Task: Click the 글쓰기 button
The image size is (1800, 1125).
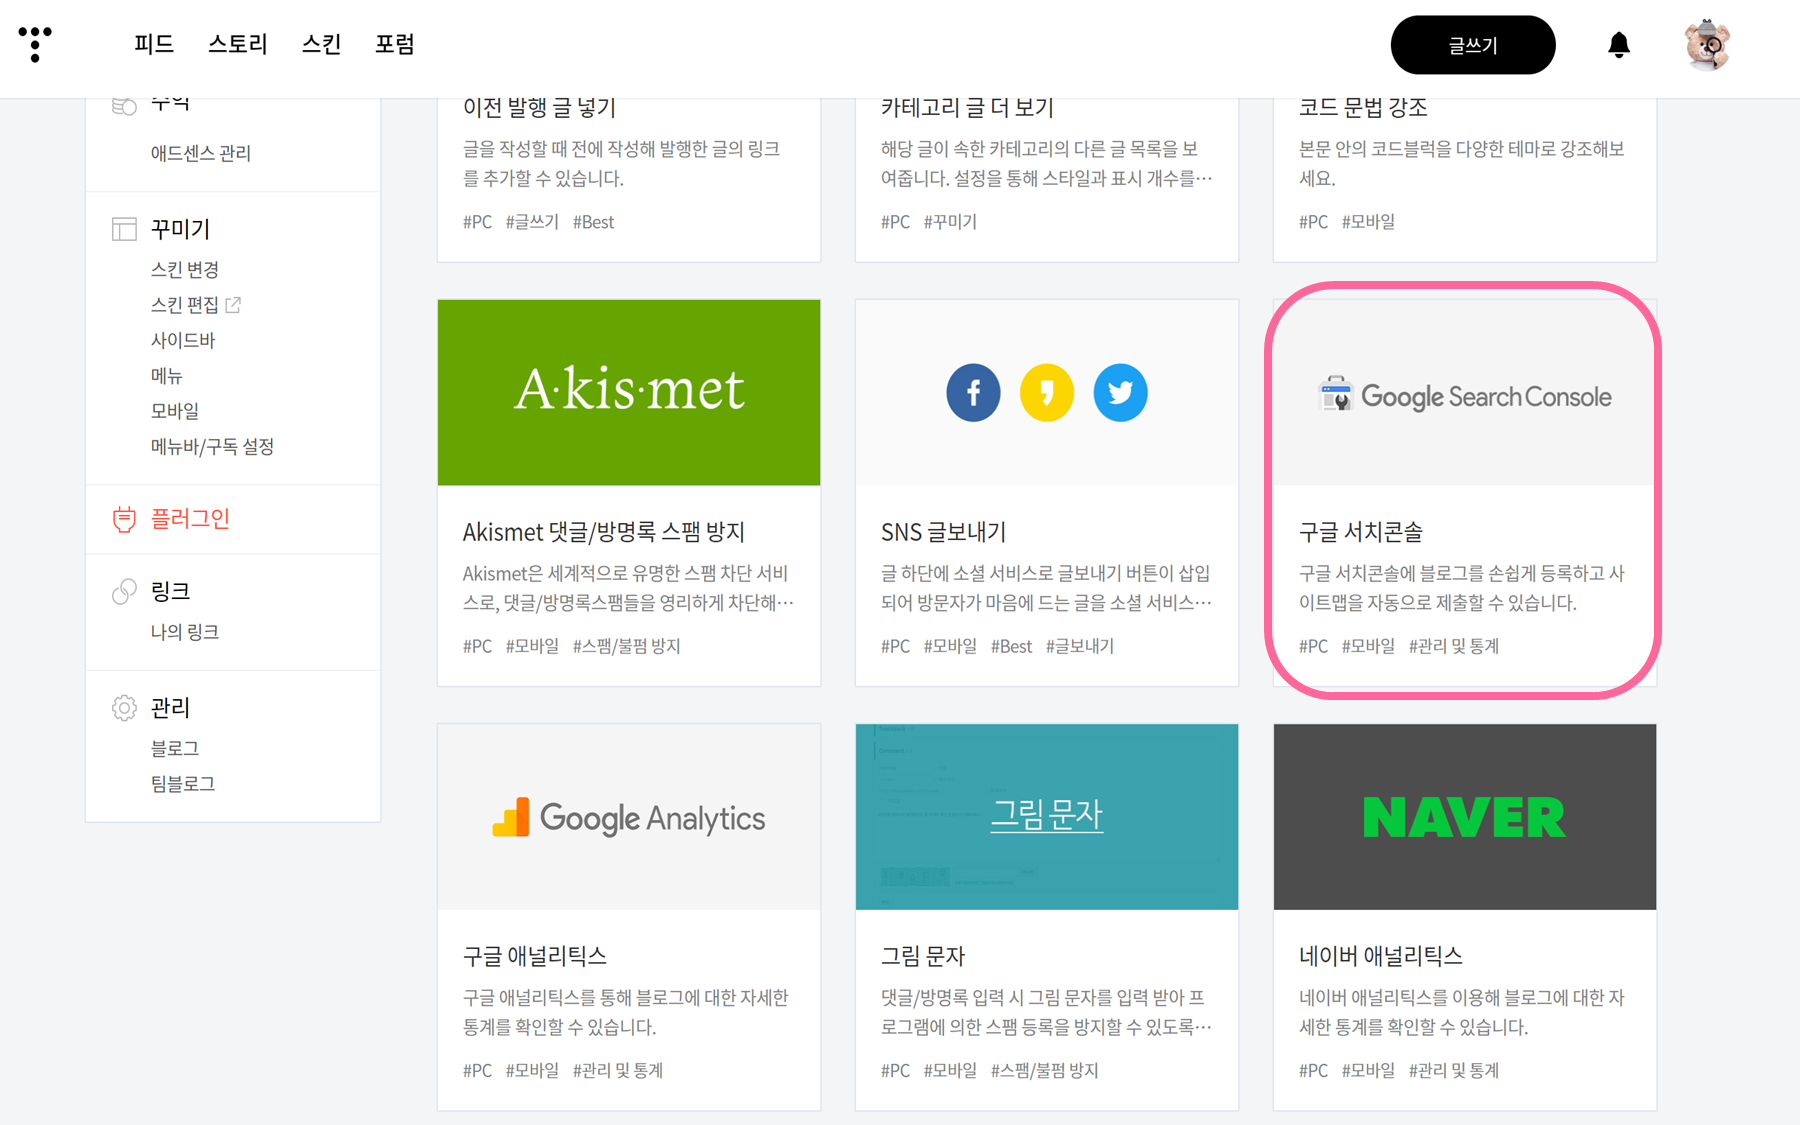Action: point(1472,44)
